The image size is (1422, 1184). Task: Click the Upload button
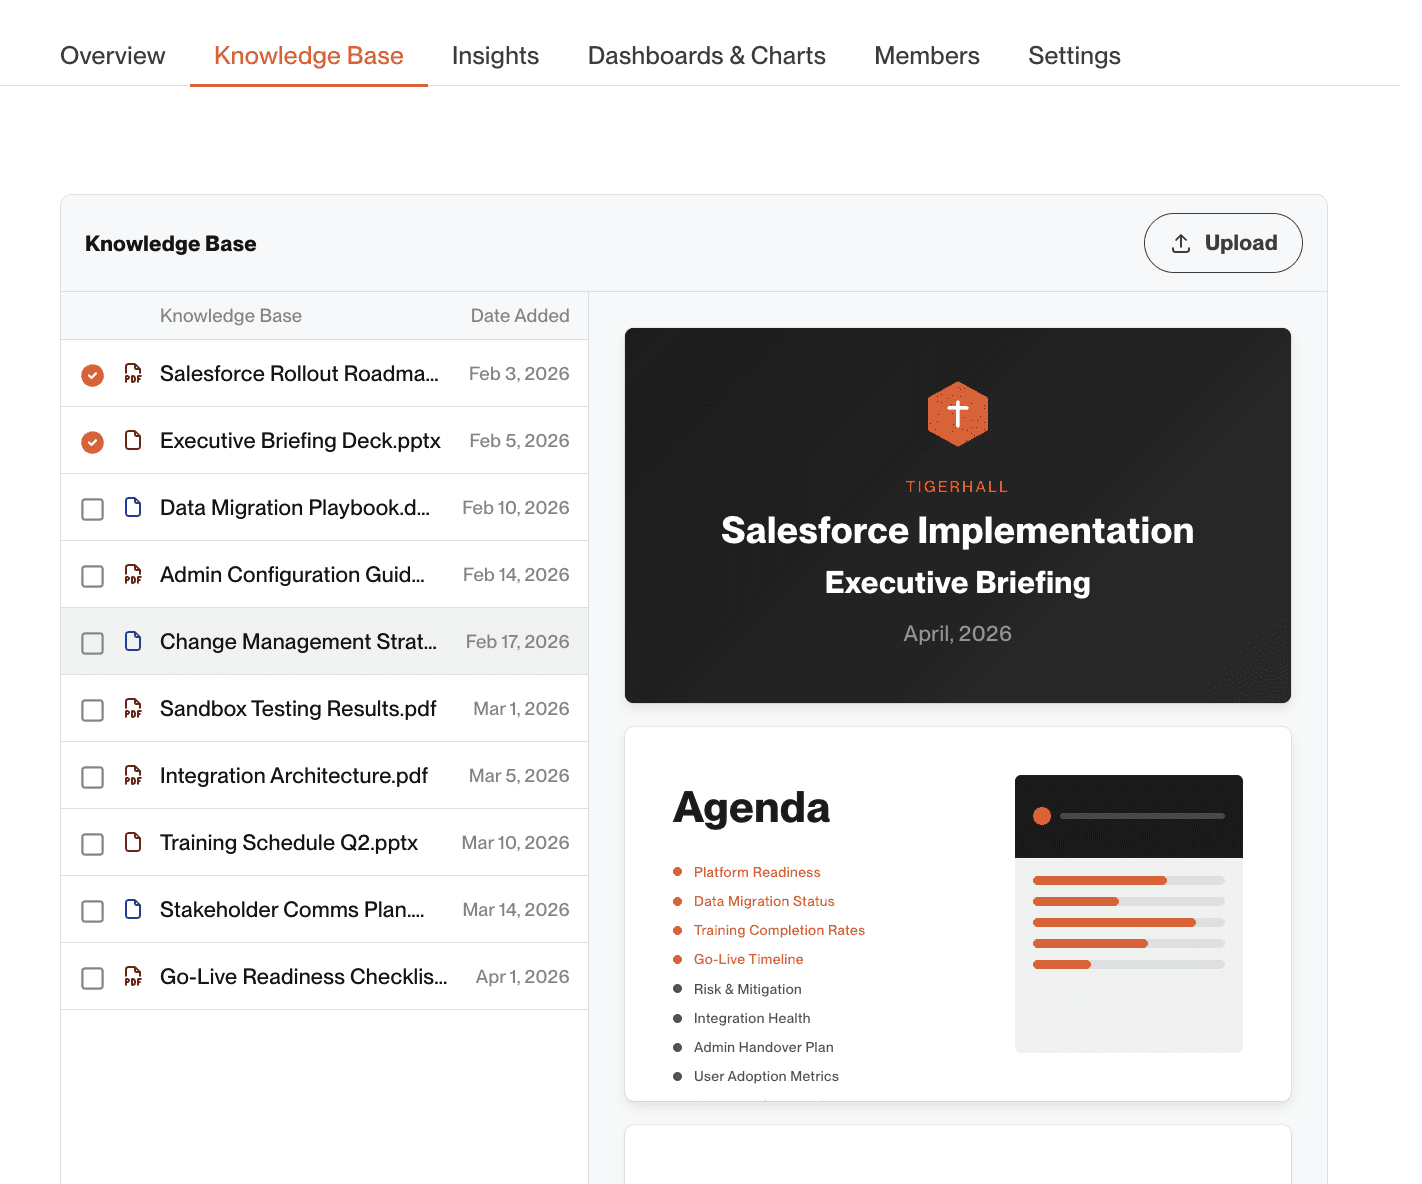click(x=1223, y=243)
